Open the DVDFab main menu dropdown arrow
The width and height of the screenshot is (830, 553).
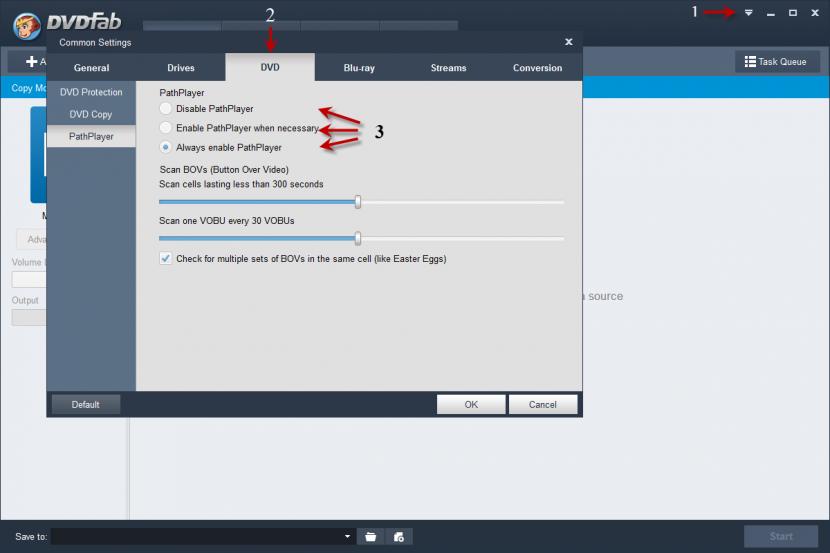point(748,13)
